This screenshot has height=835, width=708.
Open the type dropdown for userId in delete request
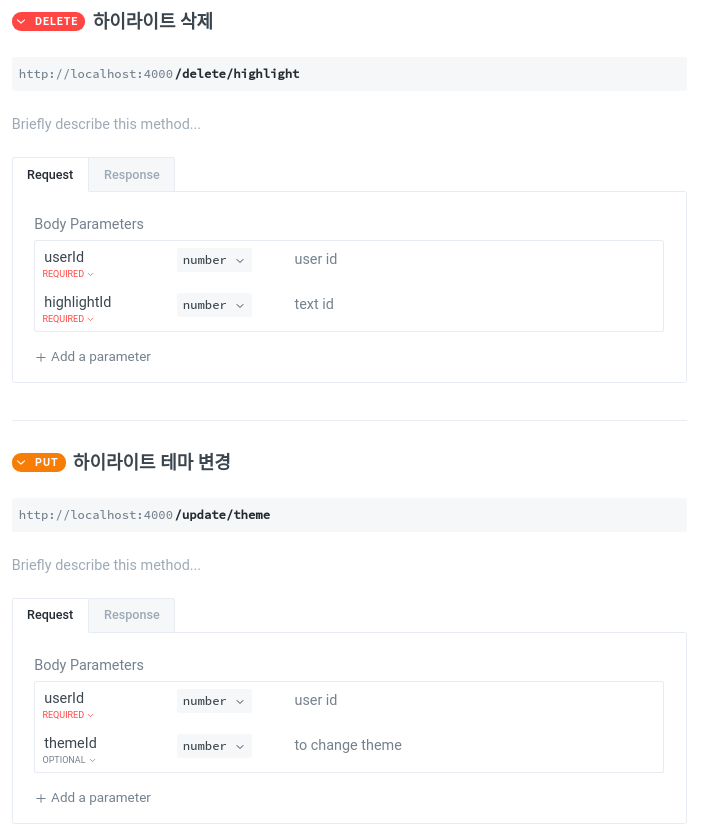coord(213,259)
